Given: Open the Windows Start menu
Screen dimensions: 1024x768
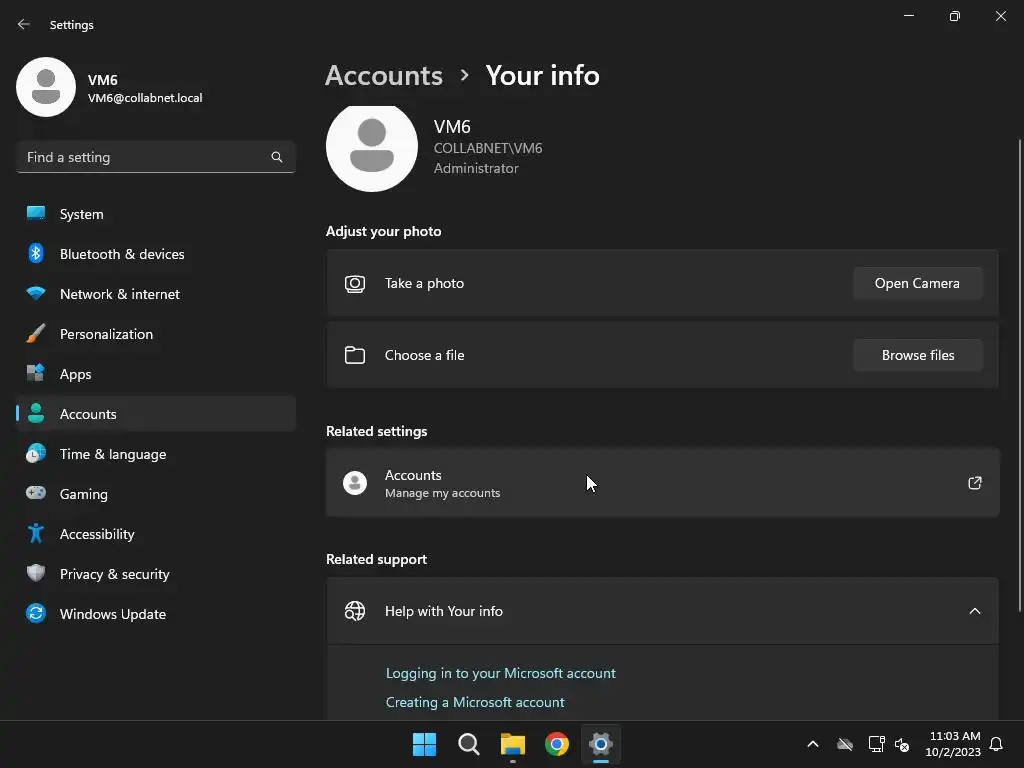Looking at the screenshot, I should point(424,744).
